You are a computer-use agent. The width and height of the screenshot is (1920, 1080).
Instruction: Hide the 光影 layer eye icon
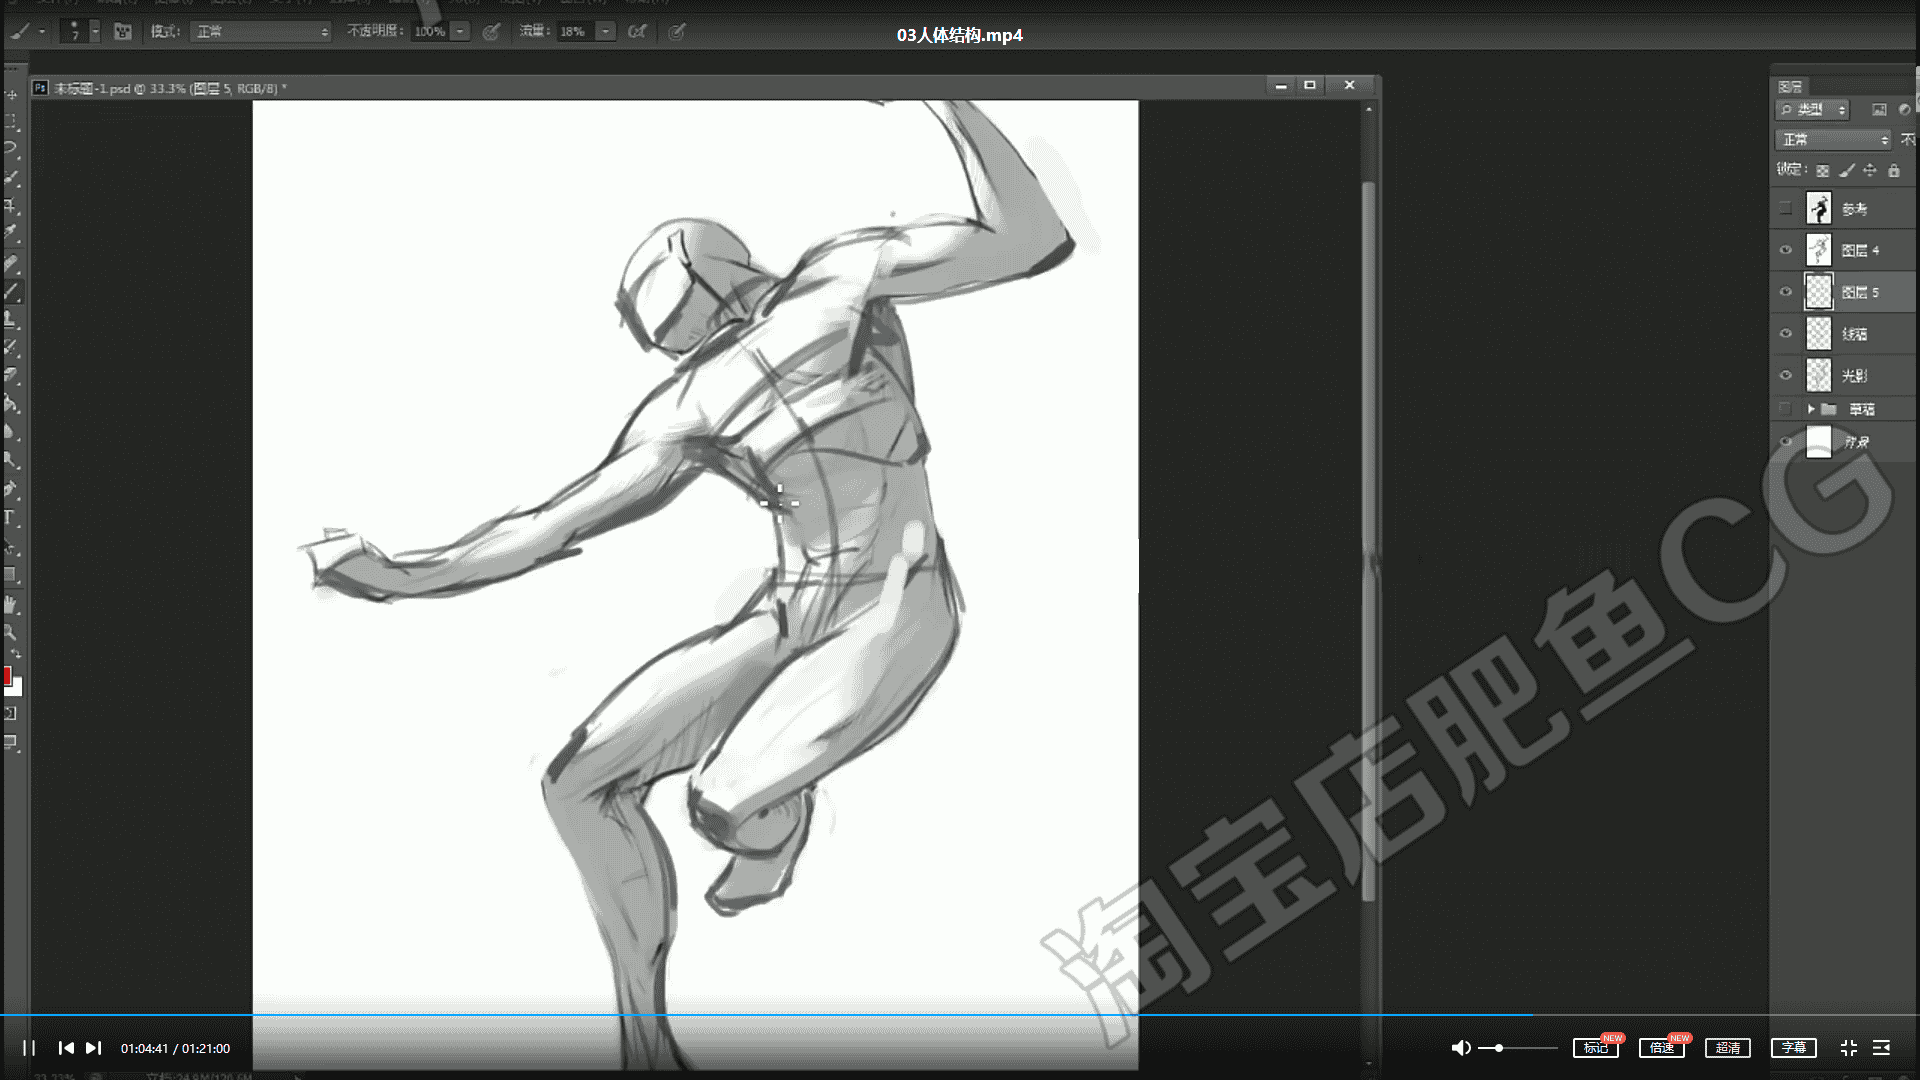point(1786,375)
